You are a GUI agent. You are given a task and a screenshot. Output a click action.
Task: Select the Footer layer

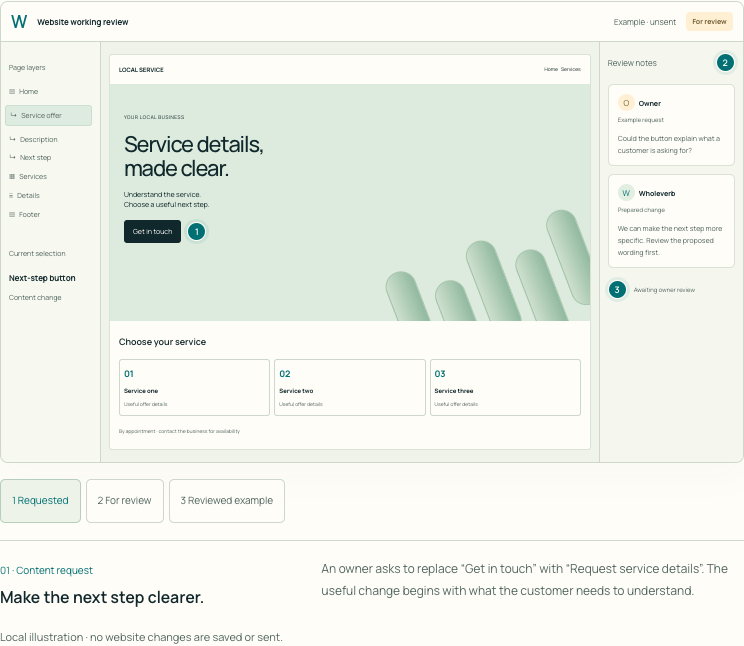pyautogui.click(x=25, y=215)
